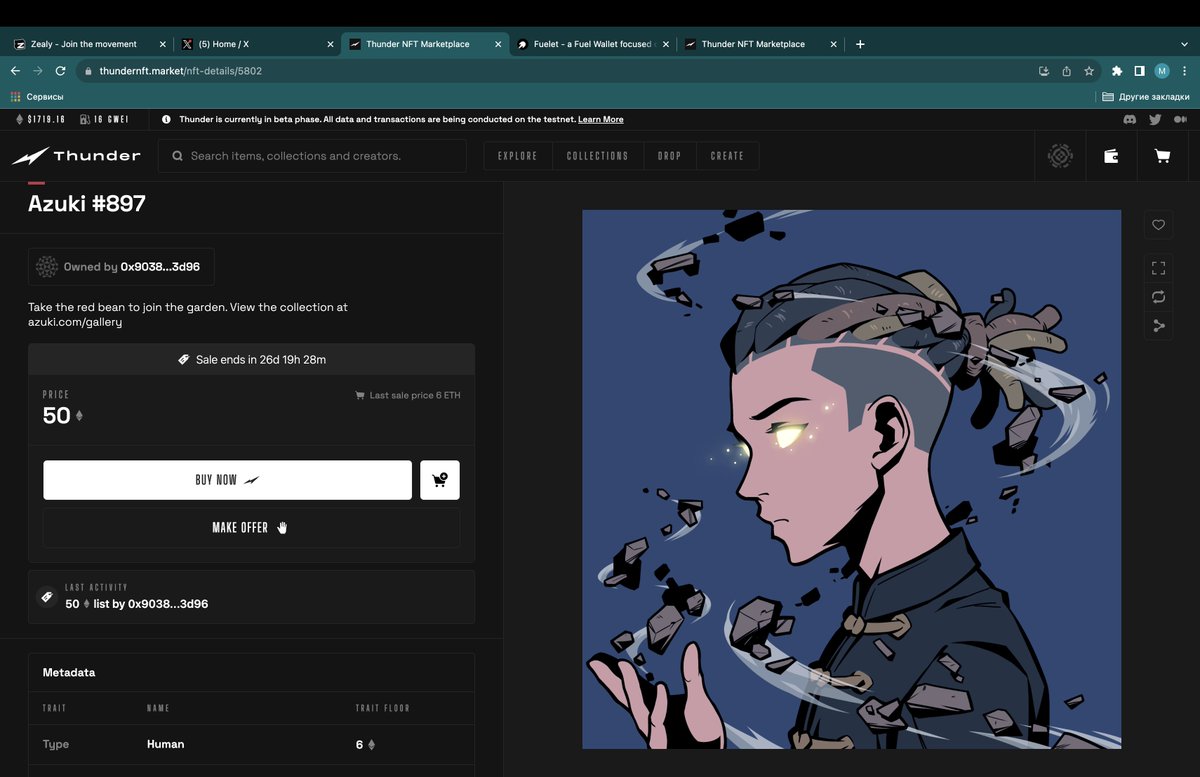This screenshot has height=777, width=1200.
Task: Go forward in browser history
Action: pyautogui.click(x=38, y=71)
